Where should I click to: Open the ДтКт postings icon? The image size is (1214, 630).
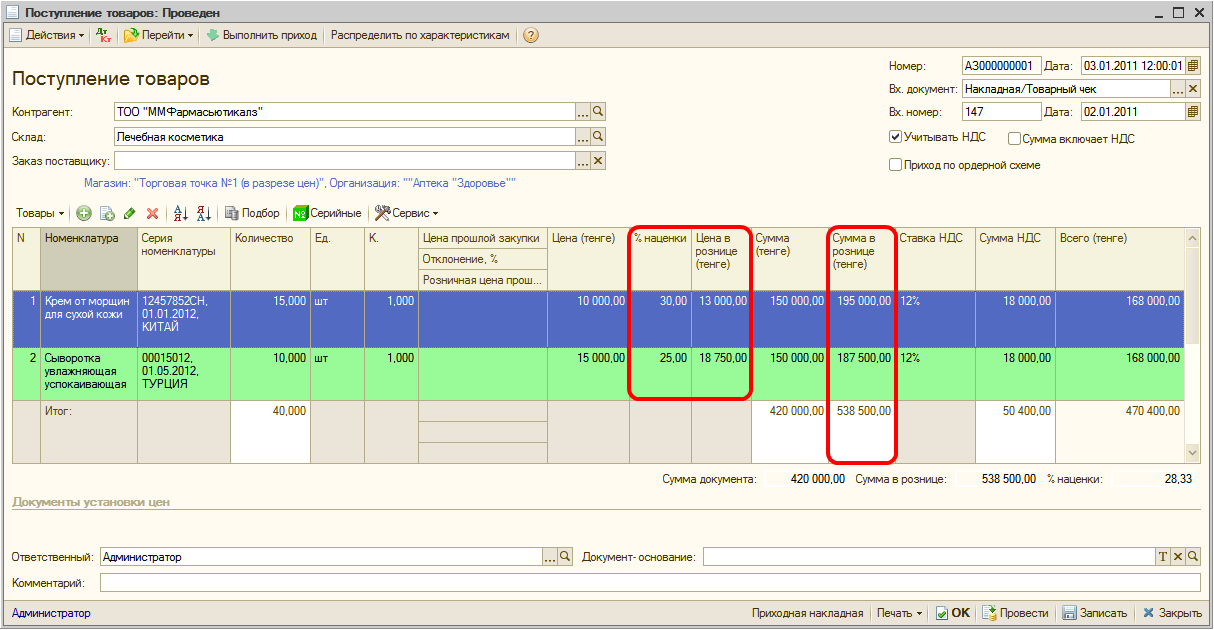103,35
